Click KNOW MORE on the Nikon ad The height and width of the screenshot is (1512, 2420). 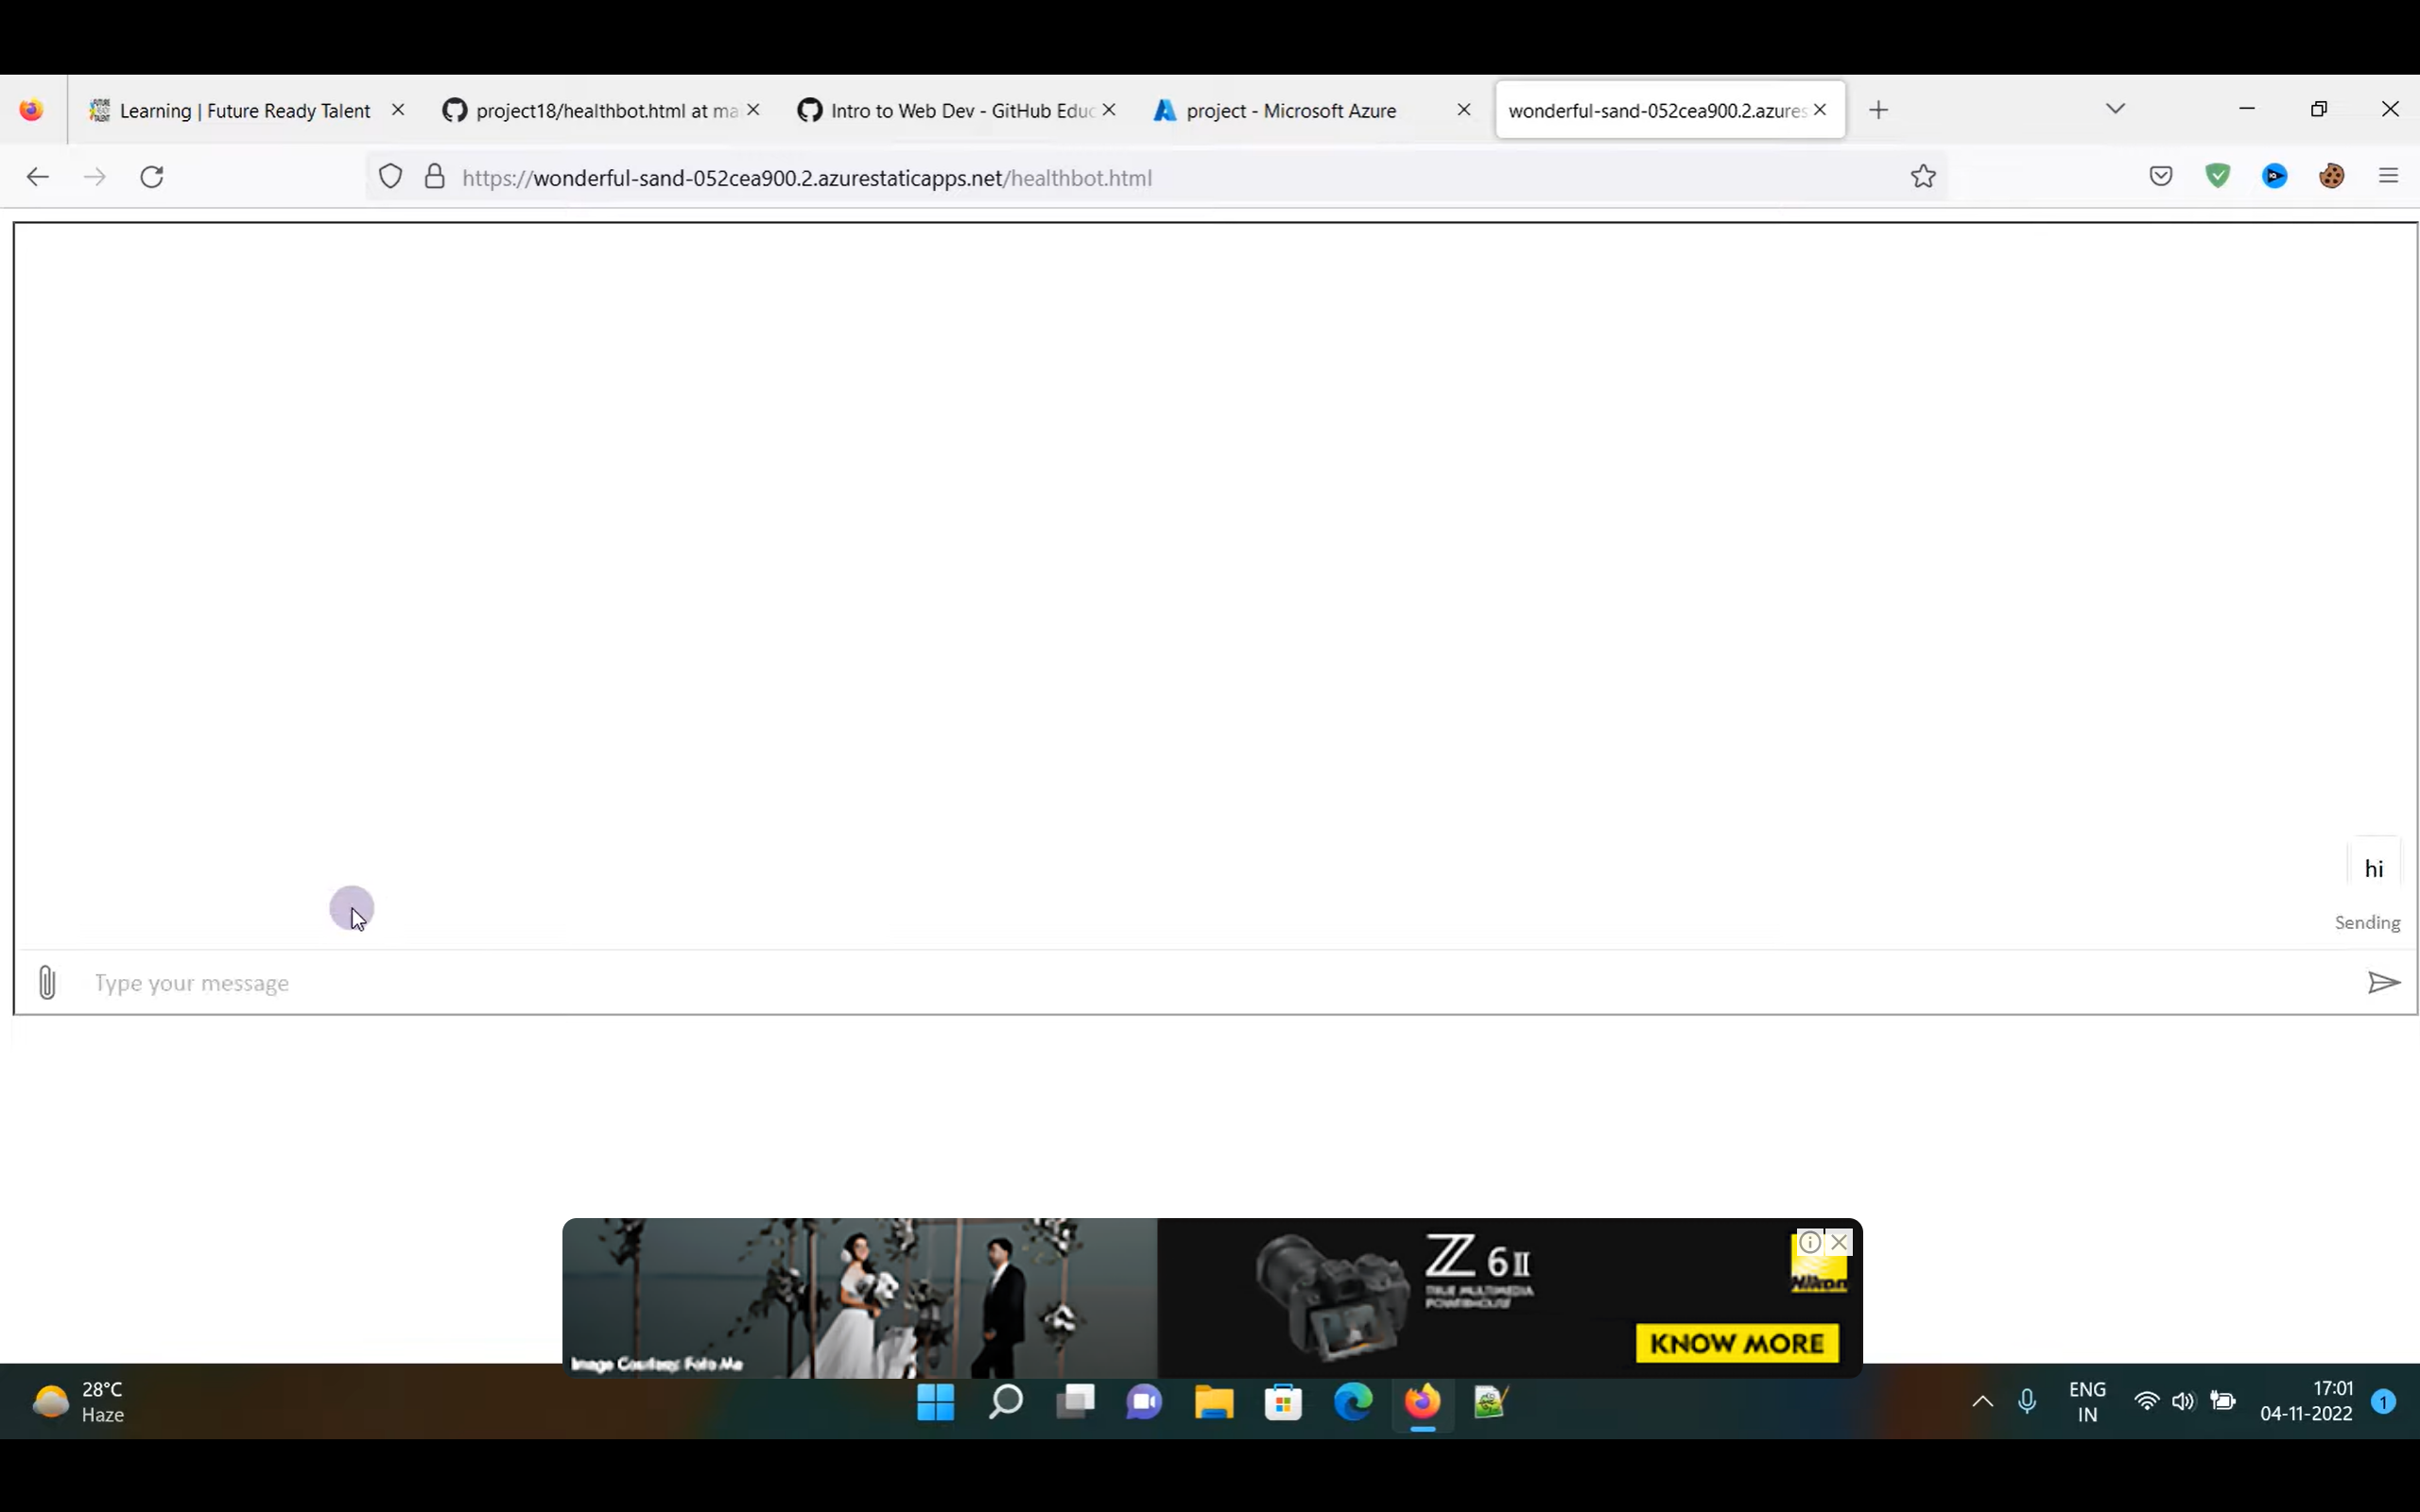(x=1736, y=1343)
